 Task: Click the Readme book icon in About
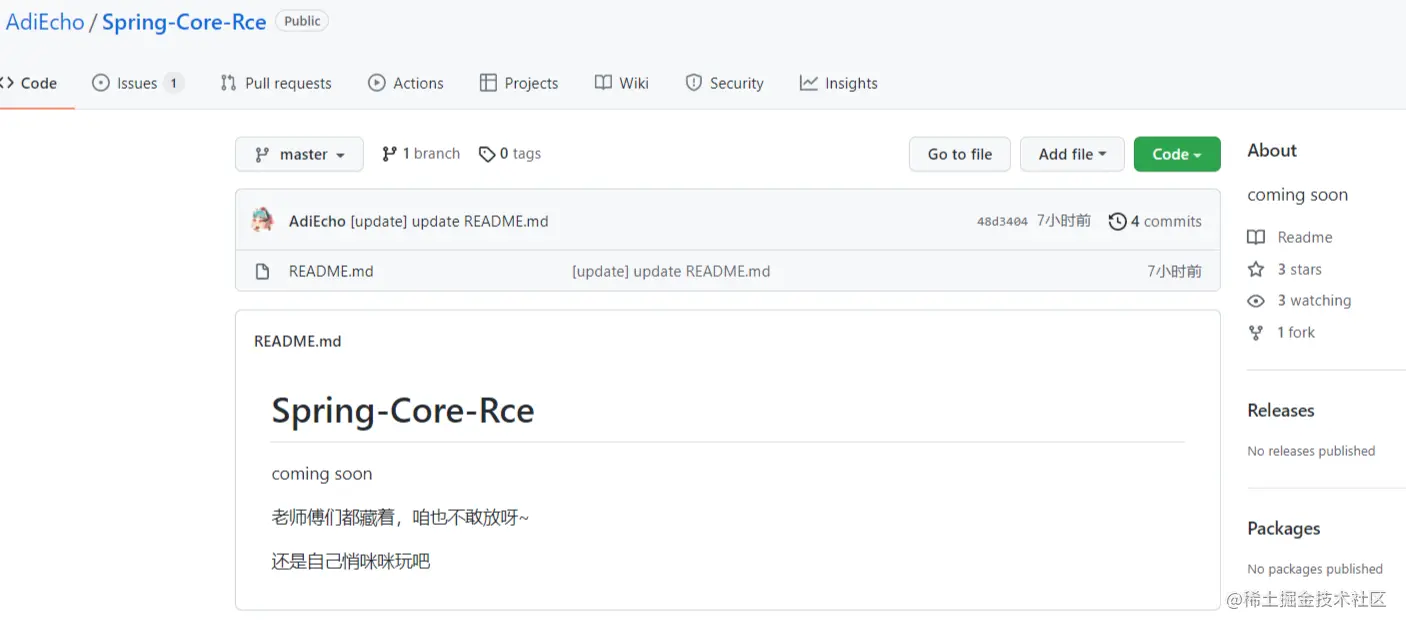pyautogui.click(x=1256, y=237)
